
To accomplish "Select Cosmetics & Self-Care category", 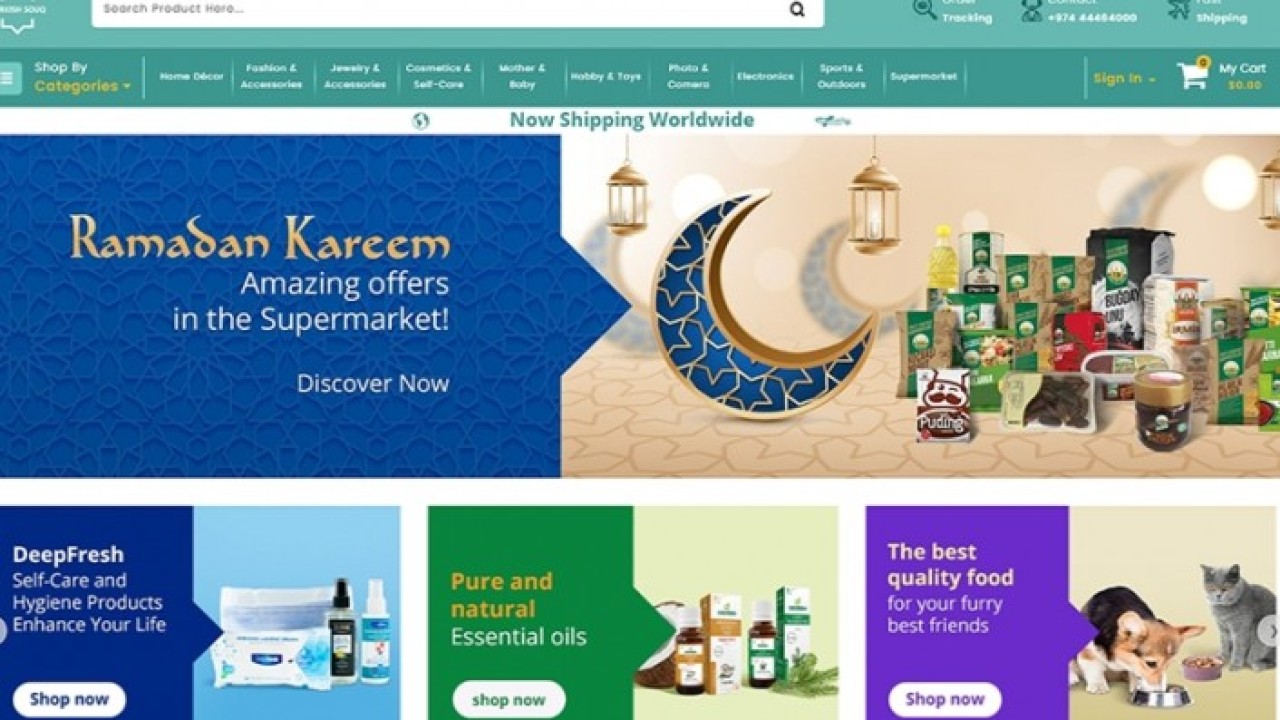I will (x=438, y=76).
